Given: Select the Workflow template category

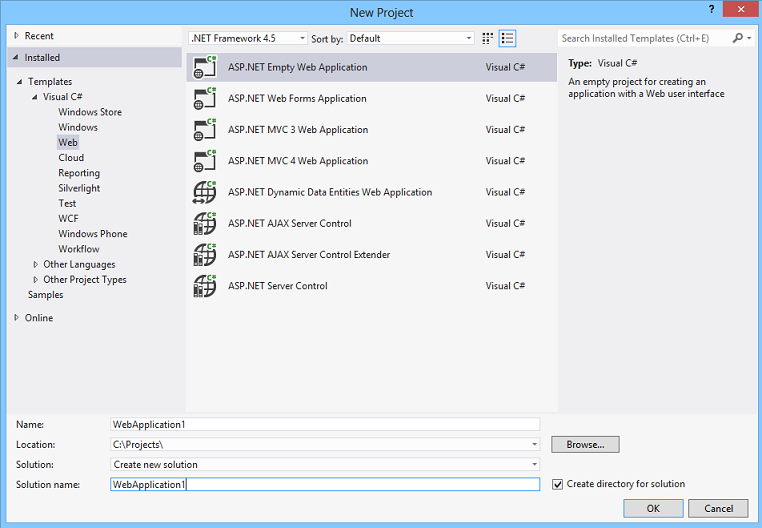Looking at the screenshot, I should (x=79, y=249).
